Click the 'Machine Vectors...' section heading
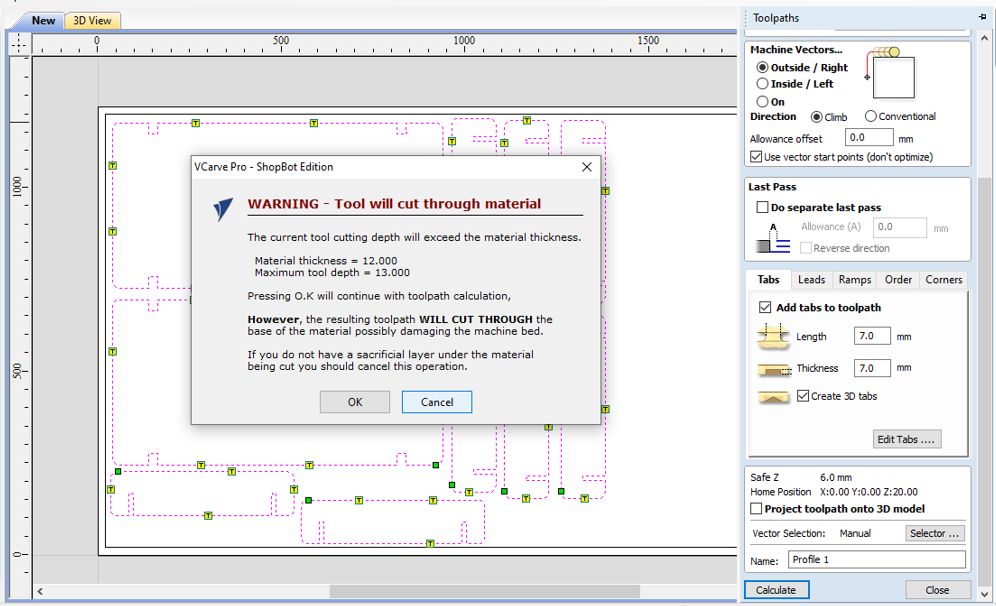Viewport: 996px width, 606px height. [x=797, y=50]
